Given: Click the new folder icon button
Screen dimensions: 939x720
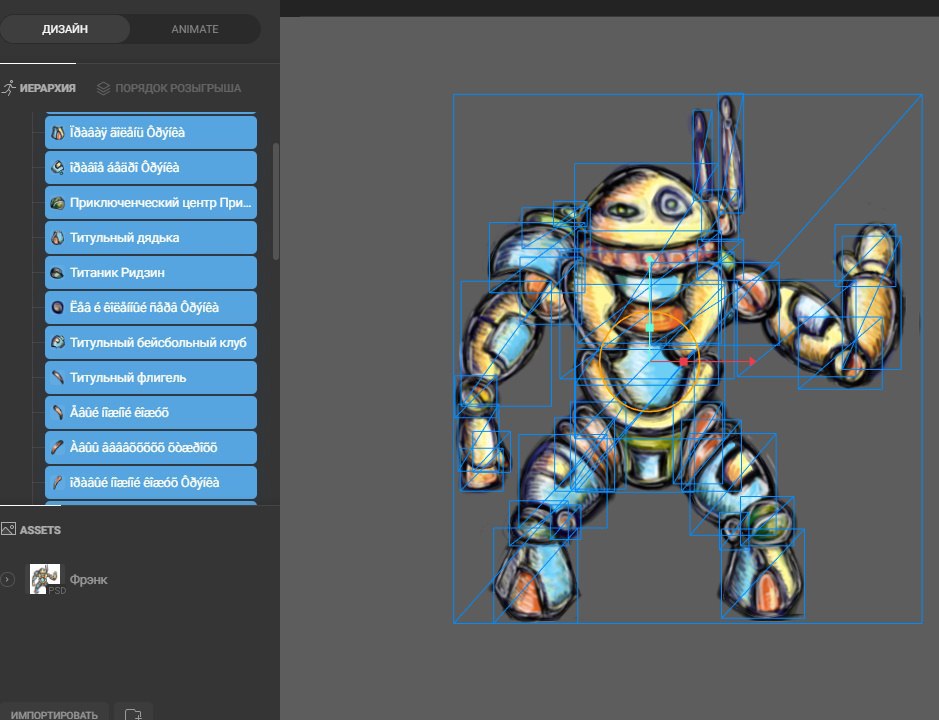Looking at the screenshot, I should (133, 713).
